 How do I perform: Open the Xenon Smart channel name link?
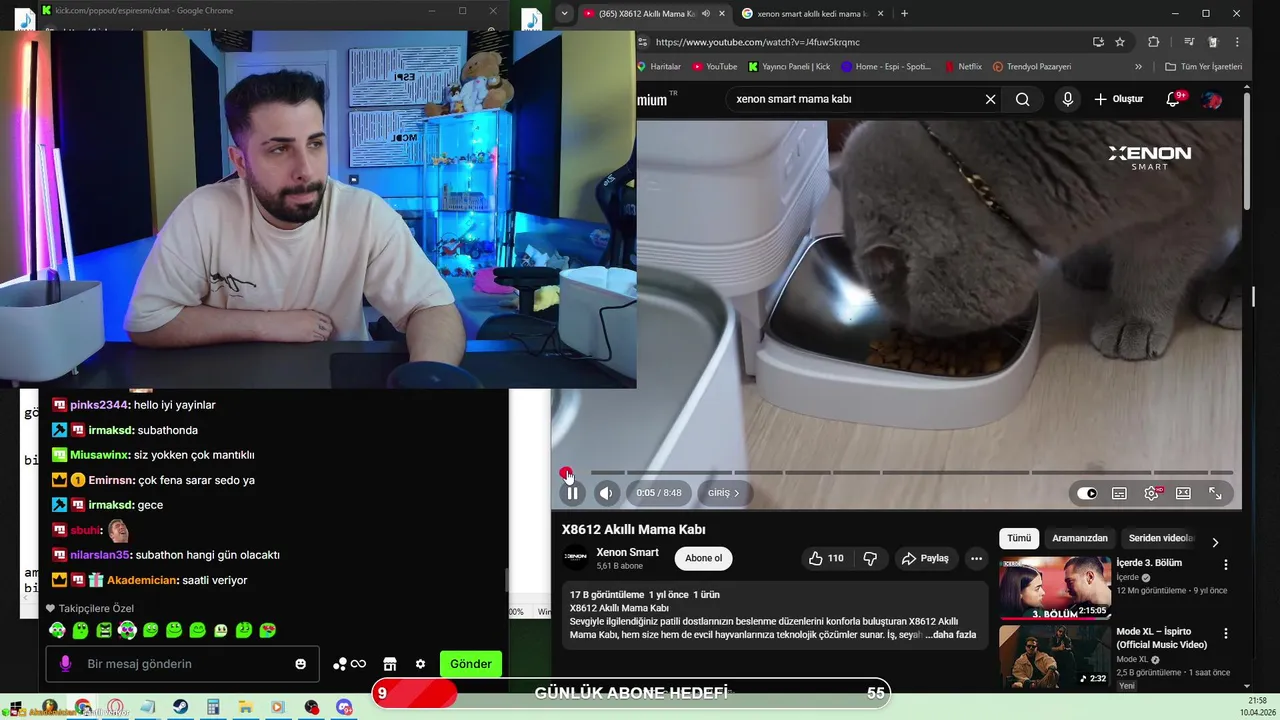[627, 552]
